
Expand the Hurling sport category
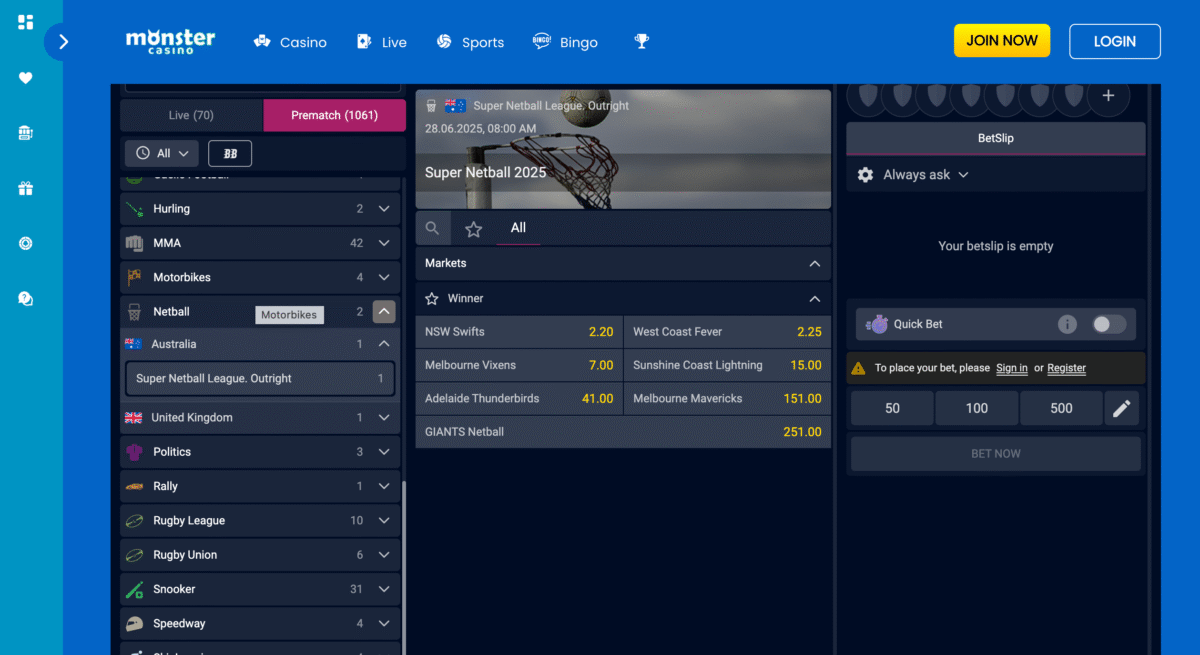[x=384, y=209]
